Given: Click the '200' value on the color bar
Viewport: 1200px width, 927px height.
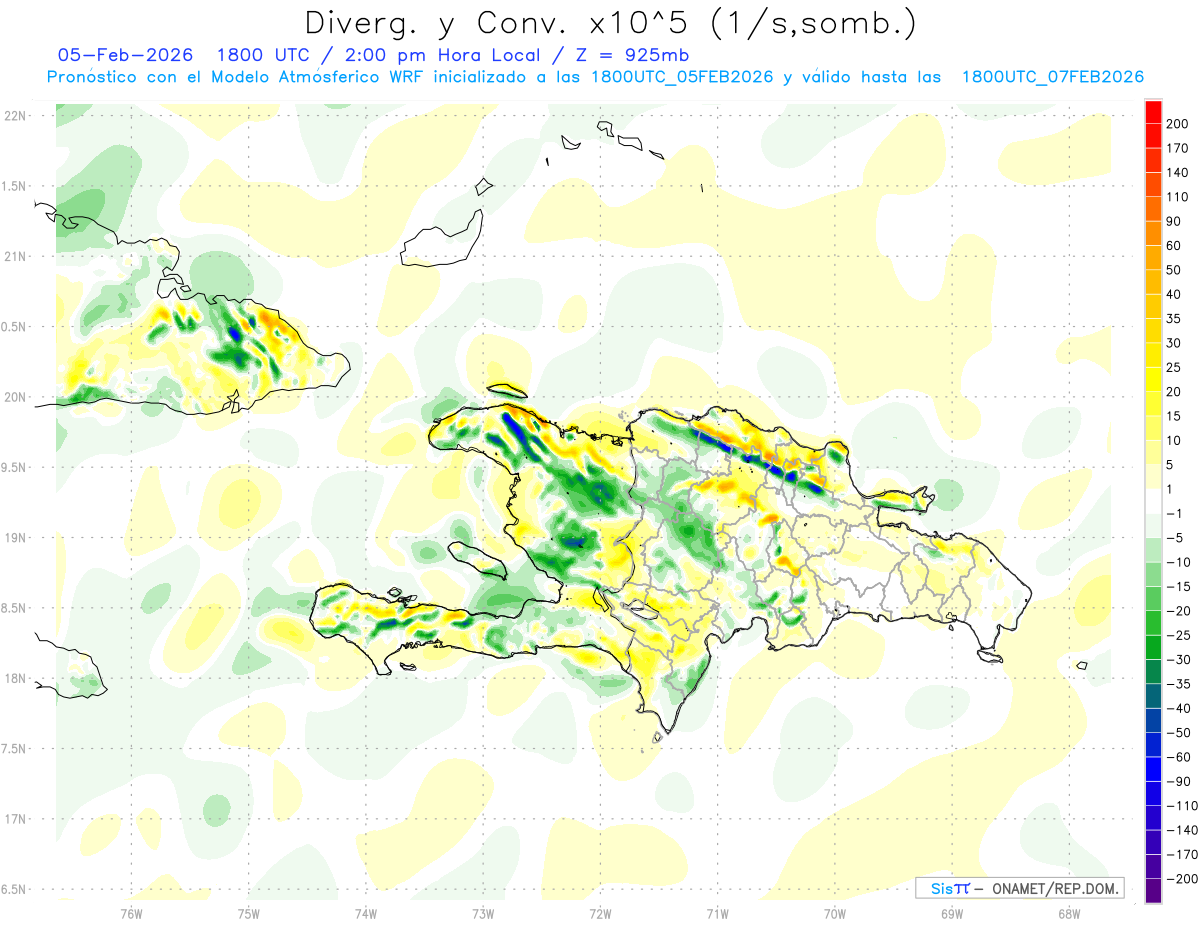Looking at the screenshot, I should (x=1178, y=124).
